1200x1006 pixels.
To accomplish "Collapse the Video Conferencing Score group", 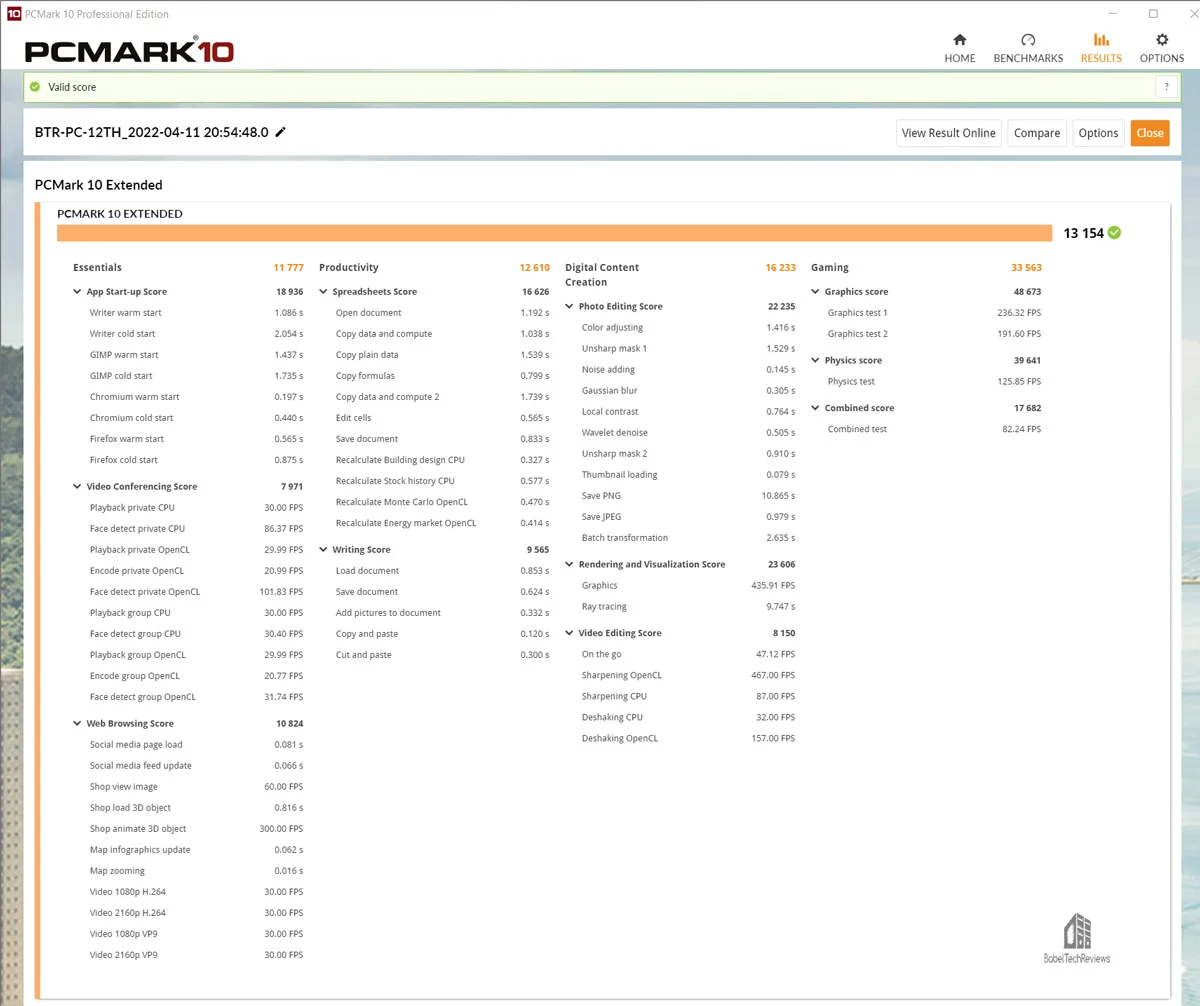I will click(x=78, y=487).
